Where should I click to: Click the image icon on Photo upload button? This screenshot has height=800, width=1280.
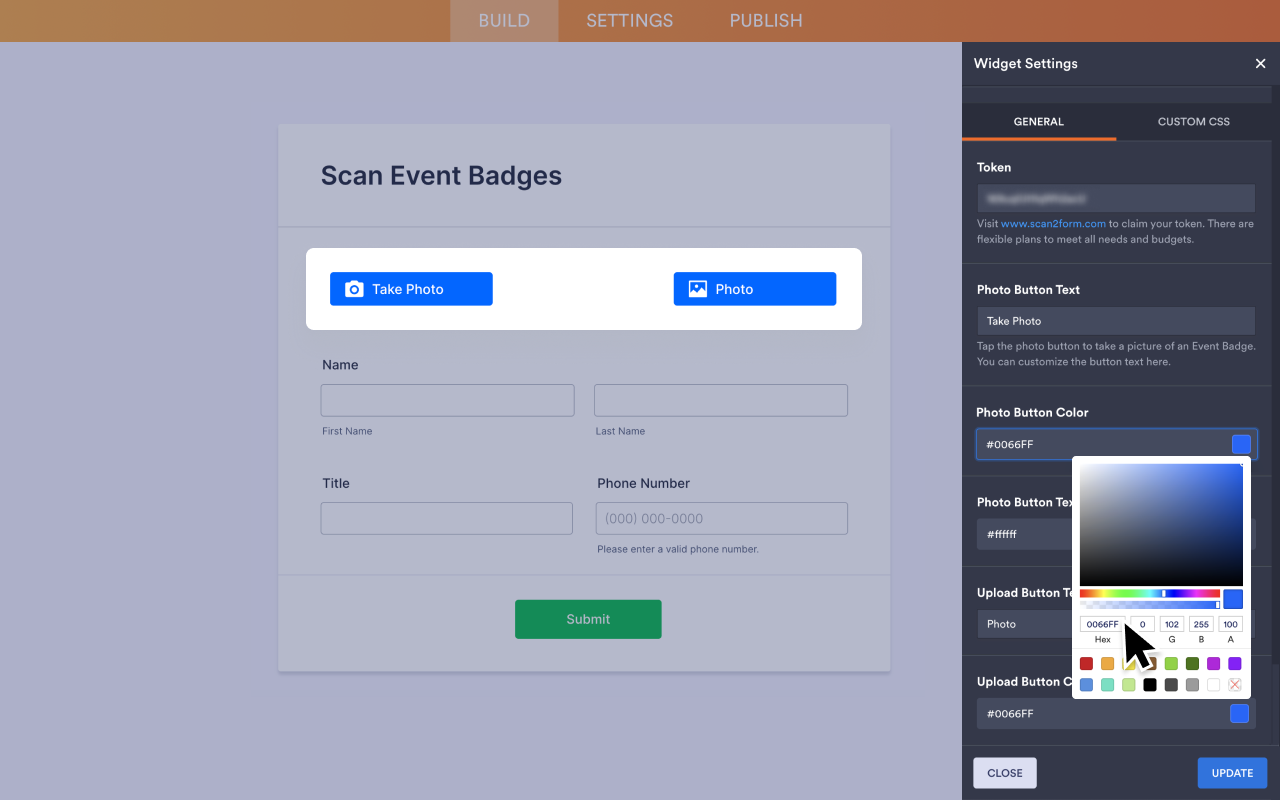[x=698, y=289]
